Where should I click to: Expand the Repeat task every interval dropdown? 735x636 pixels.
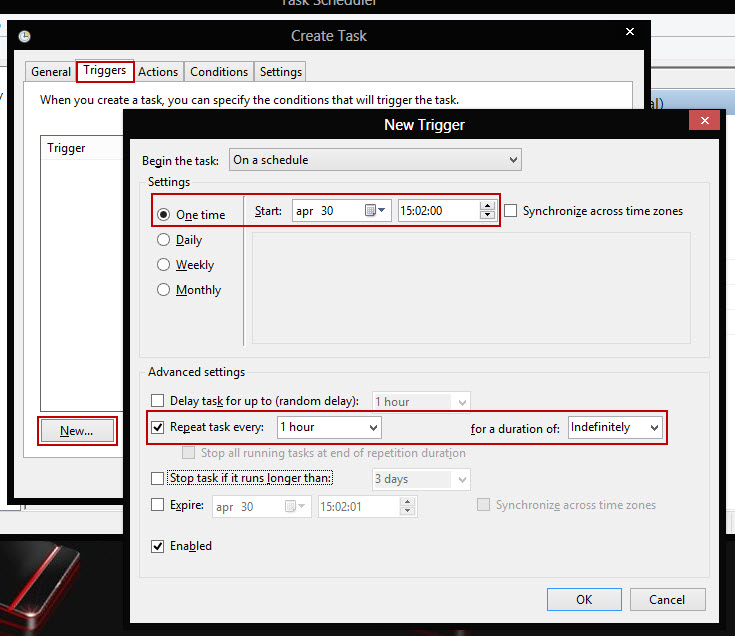(329, 427)
